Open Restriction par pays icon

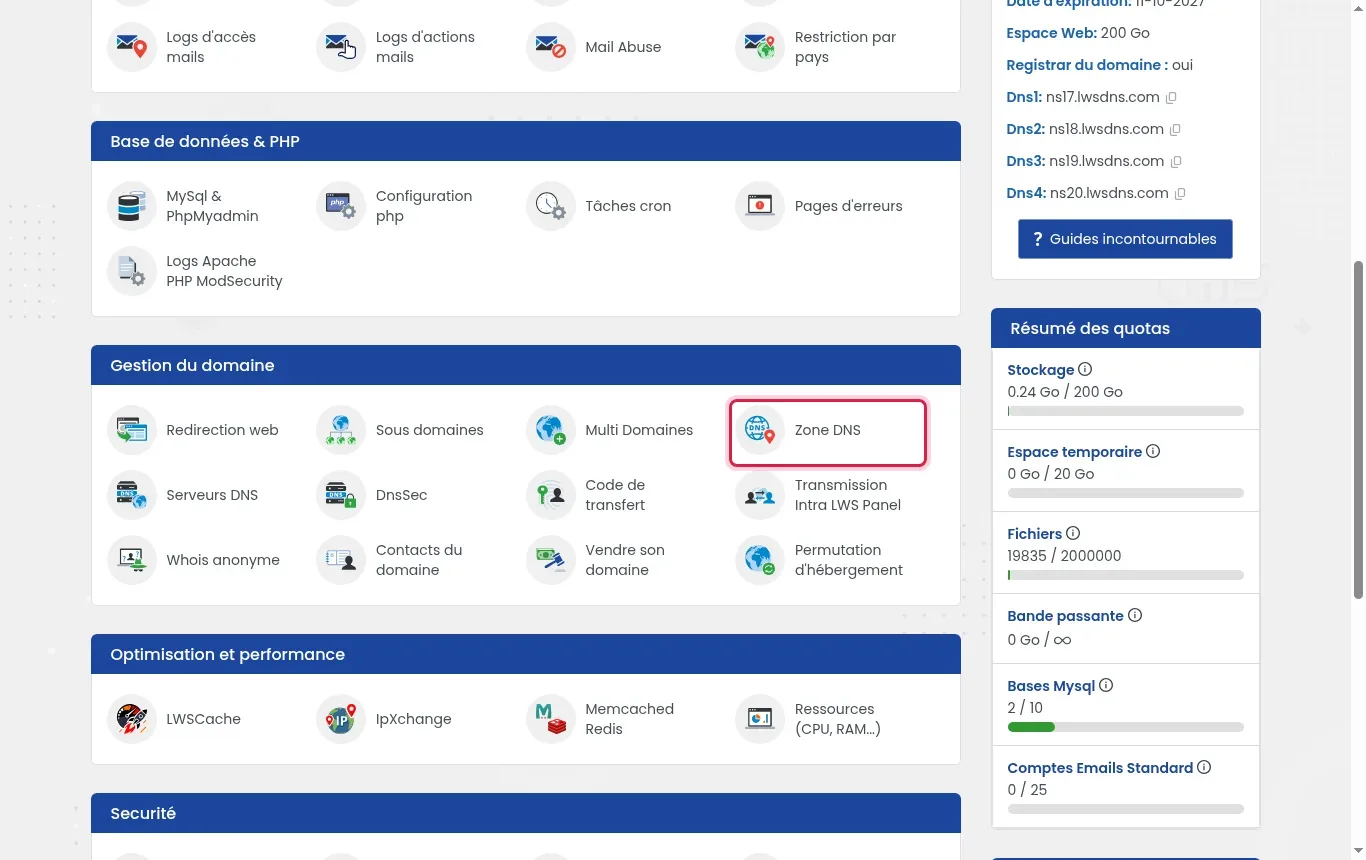[x=760, y=47]
